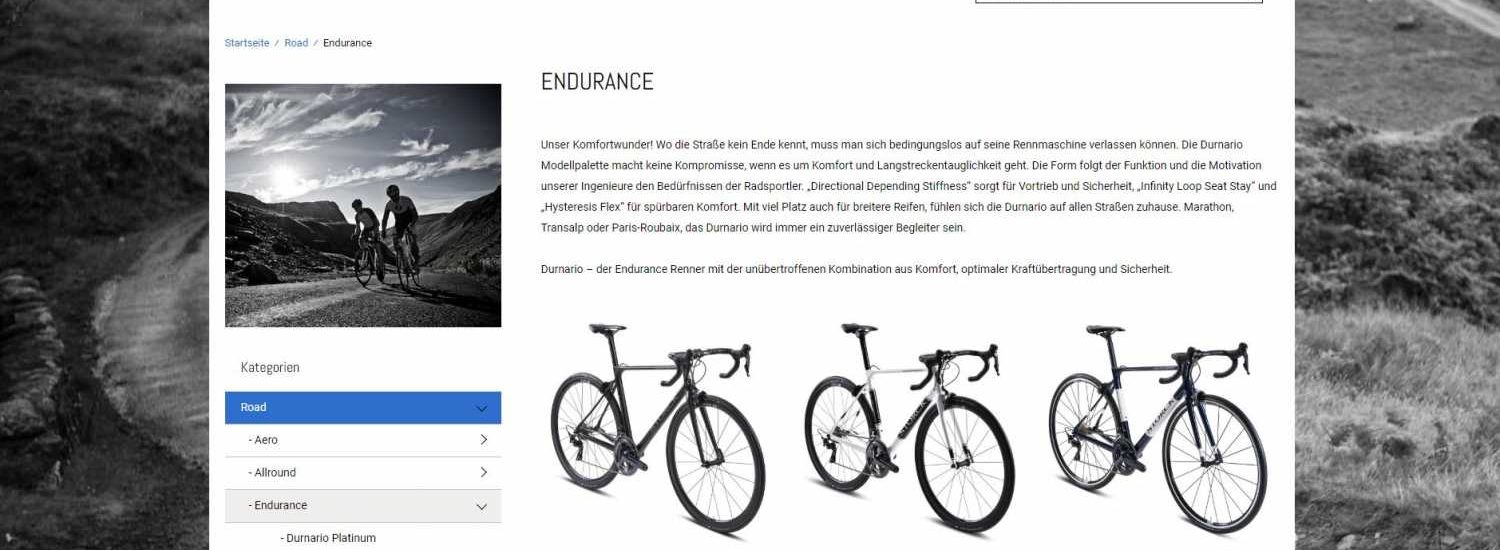Click the Endurance breadcrumb entry
This screenshot has height=550, width=1500.
347,43
